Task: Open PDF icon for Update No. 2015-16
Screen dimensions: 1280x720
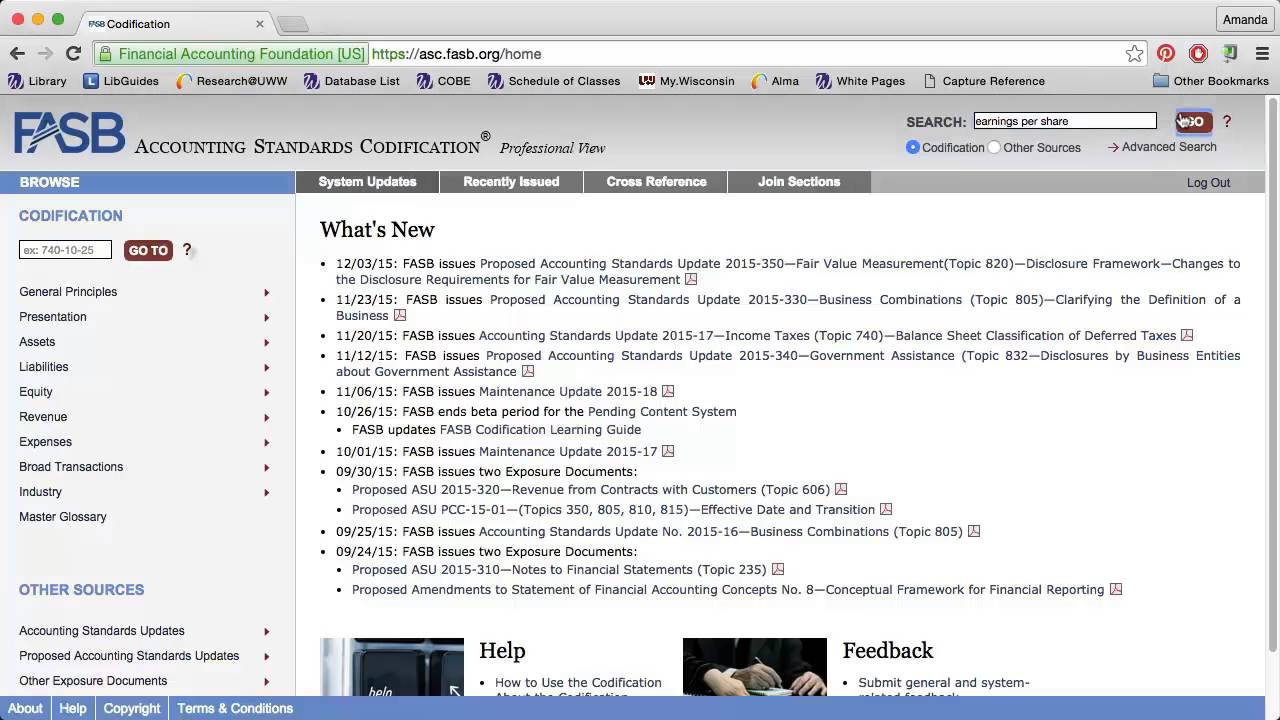Action: (974, 532)
